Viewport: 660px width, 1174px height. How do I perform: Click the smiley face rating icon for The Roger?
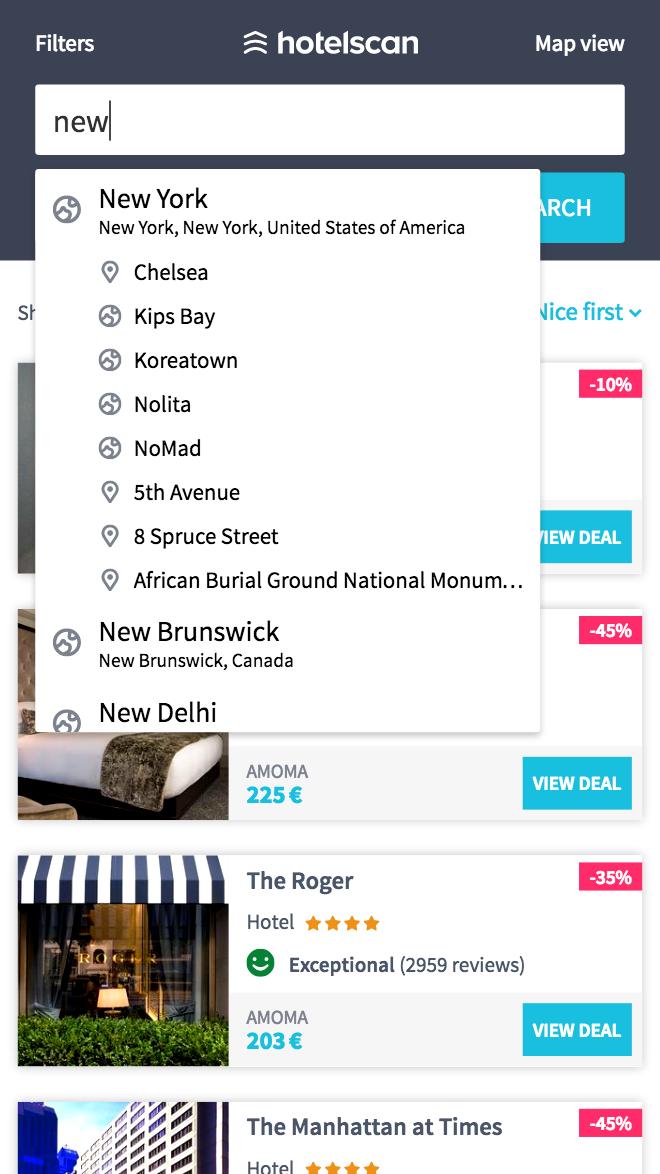coord(258,964)
